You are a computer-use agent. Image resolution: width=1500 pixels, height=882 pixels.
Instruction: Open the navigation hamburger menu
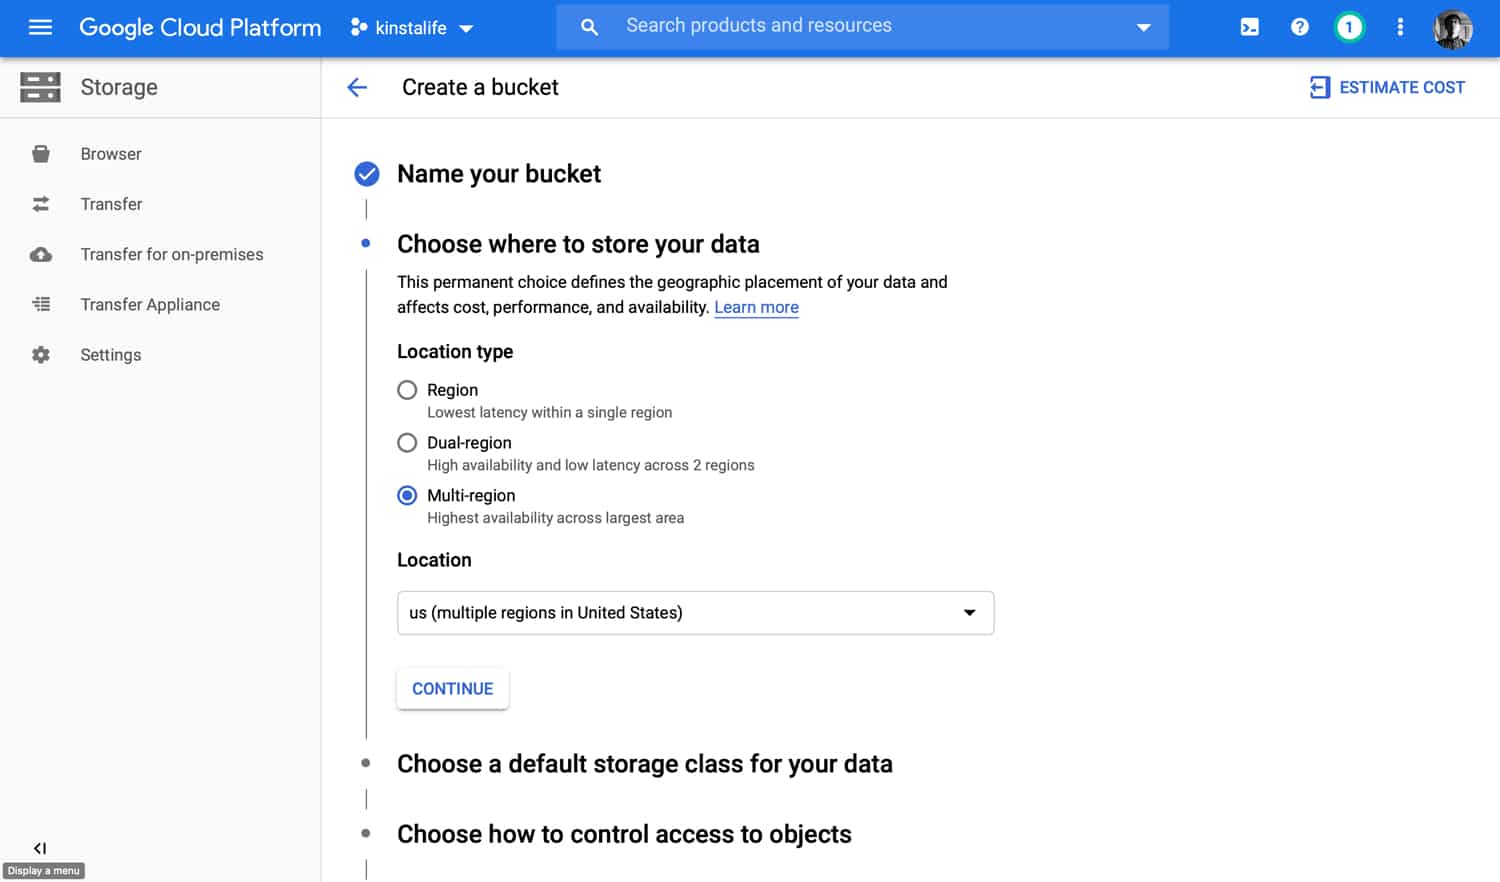pyautogui.click(x=40, y=27)
